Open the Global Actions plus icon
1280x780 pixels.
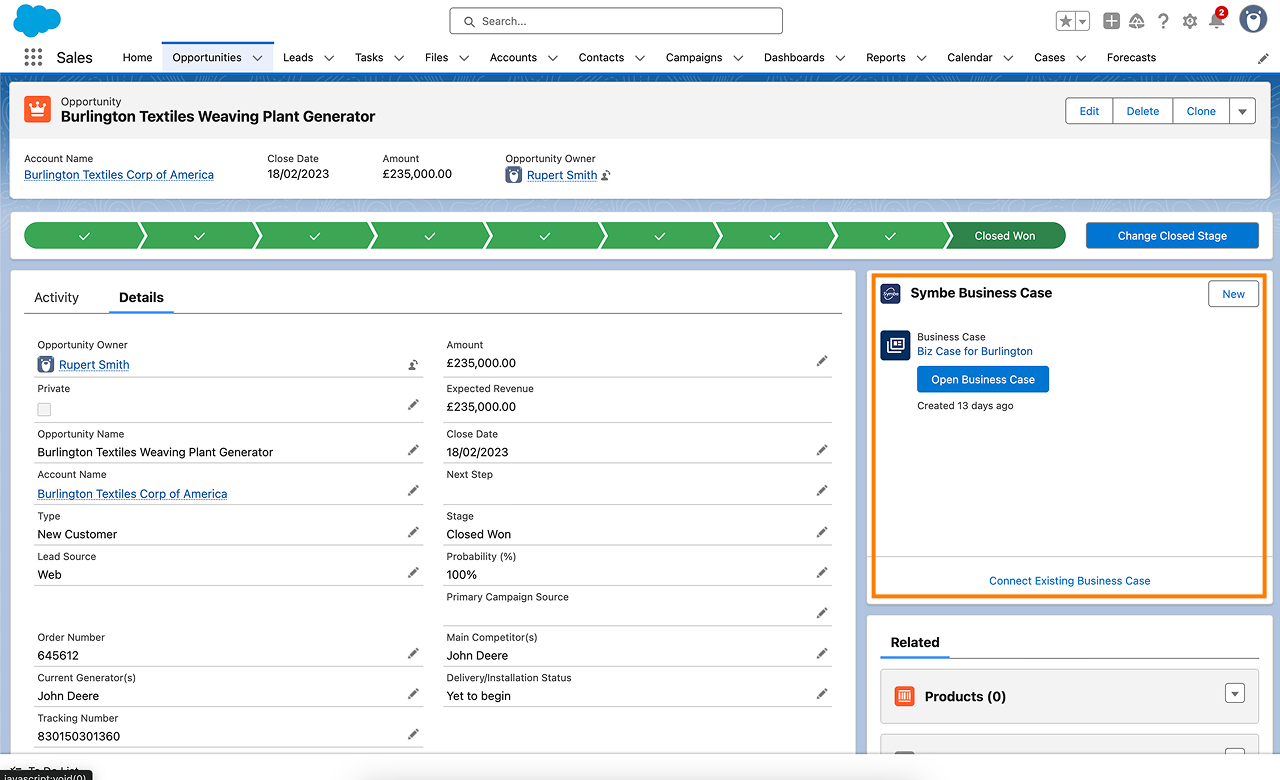(x=1112, y=21)
